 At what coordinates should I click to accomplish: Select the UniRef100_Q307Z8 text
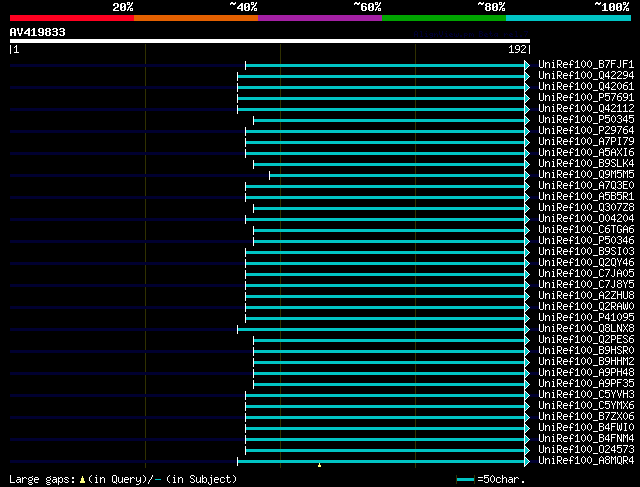click(x=586, y=208)
